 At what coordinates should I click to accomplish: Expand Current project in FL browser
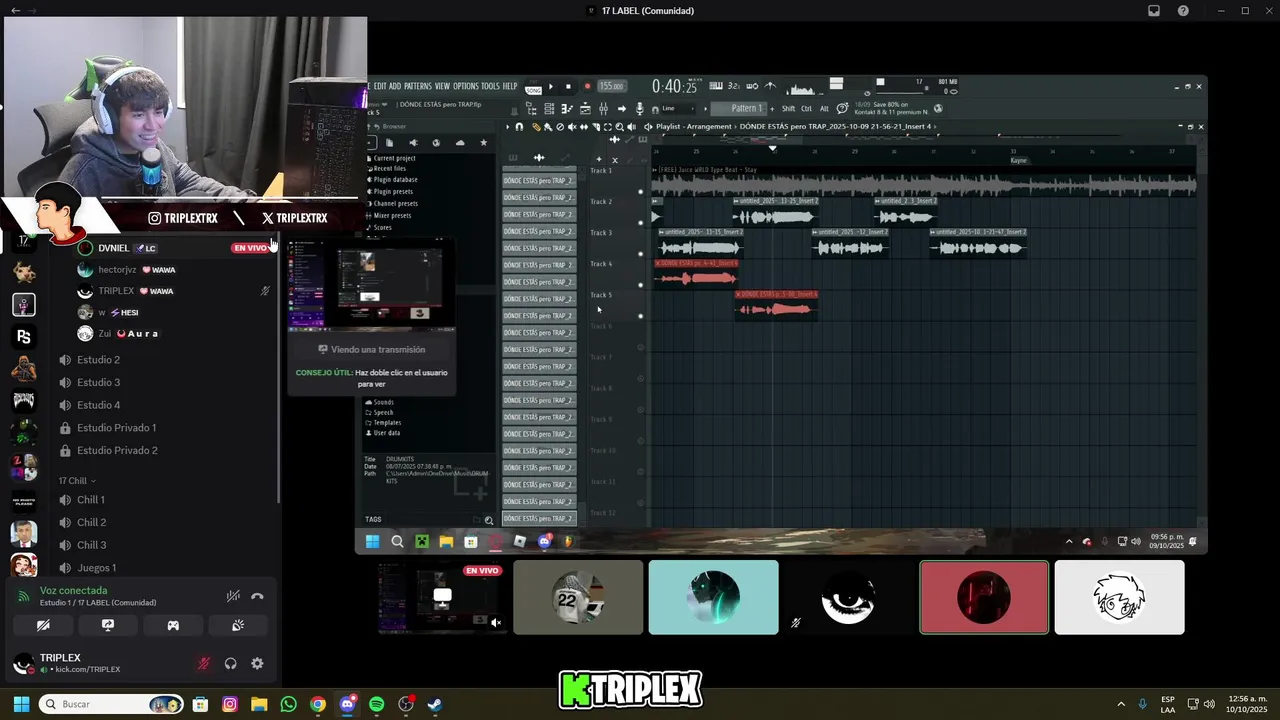(394, 158)
